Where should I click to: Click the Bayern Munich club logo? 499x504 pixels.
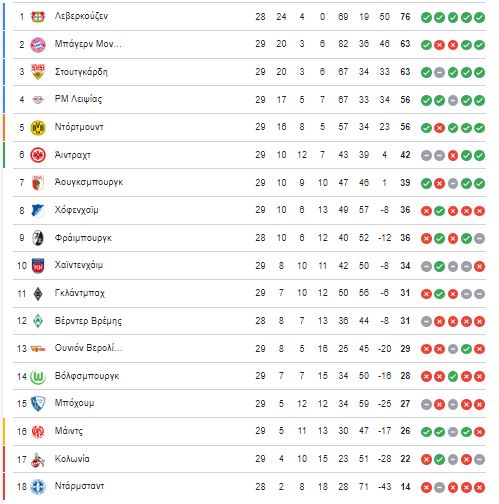38,44
